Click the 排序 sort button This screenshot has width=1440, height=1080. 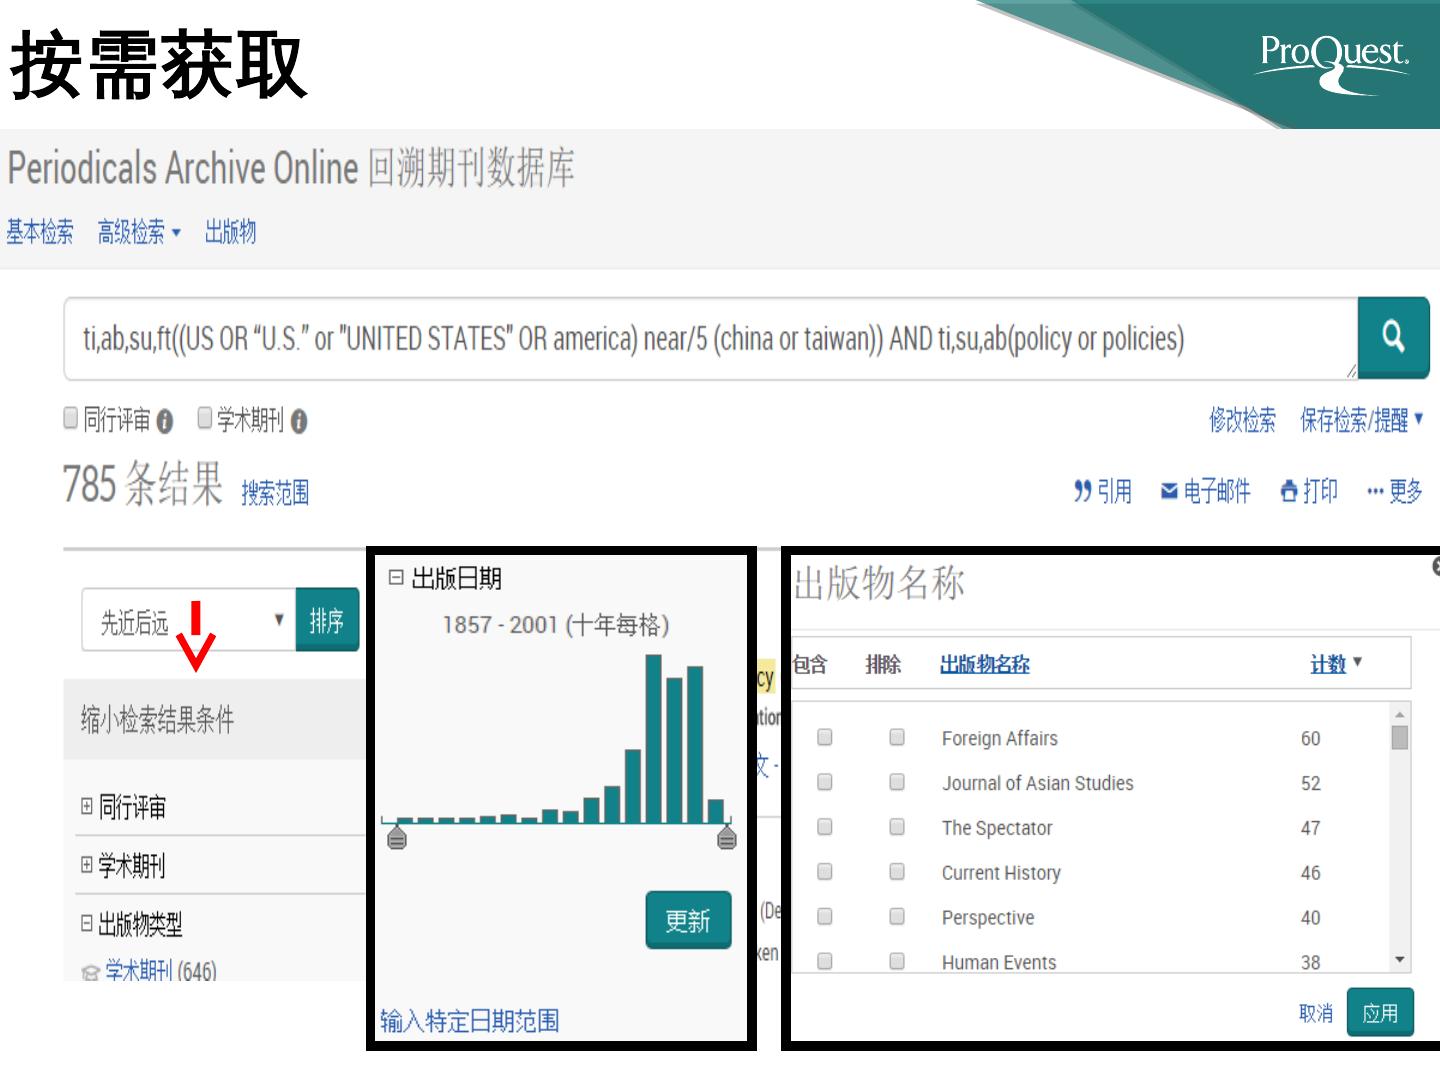click(327, 621)
